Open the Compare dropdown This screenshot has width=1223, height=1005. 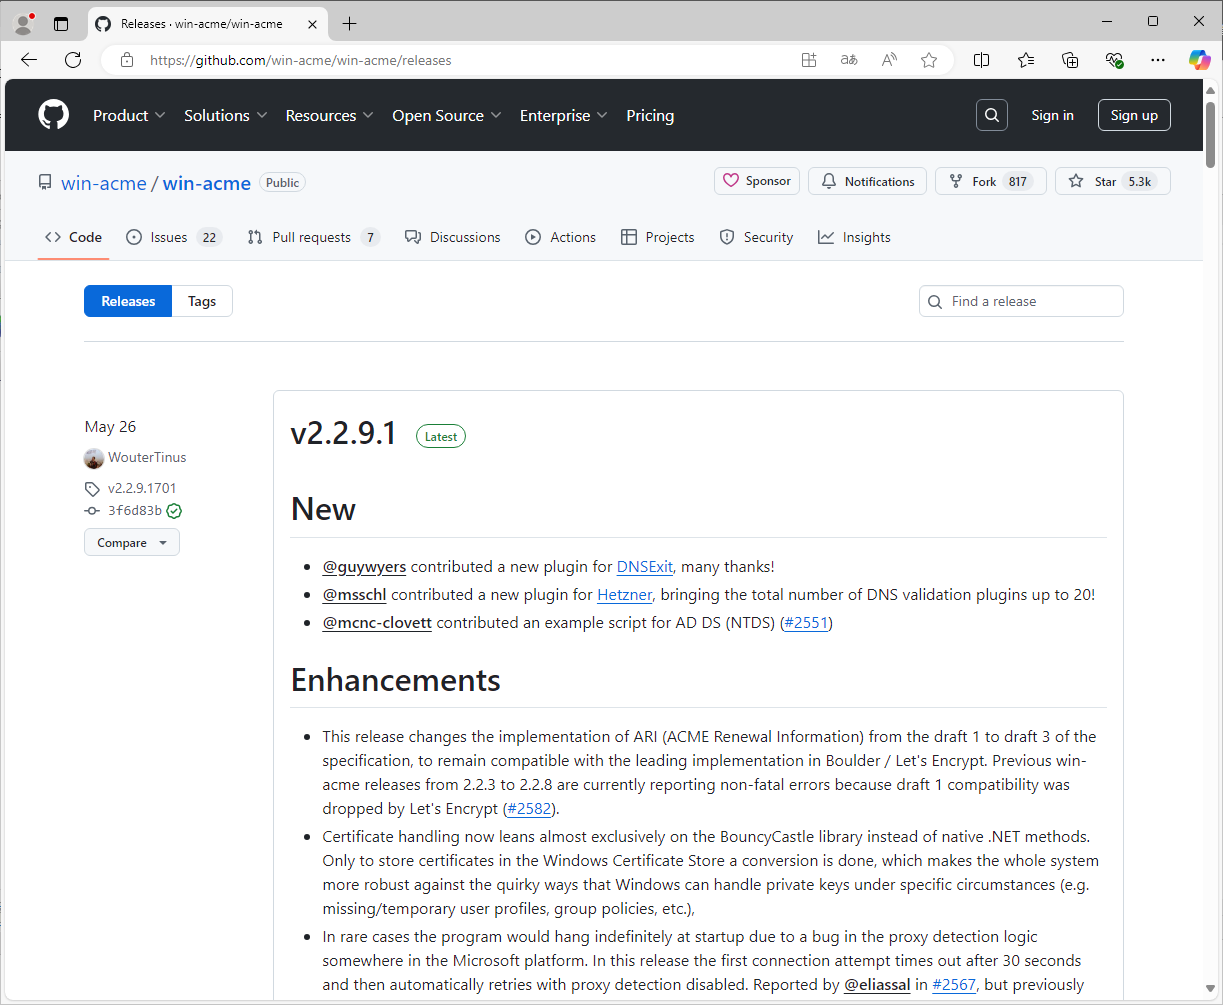132,543
